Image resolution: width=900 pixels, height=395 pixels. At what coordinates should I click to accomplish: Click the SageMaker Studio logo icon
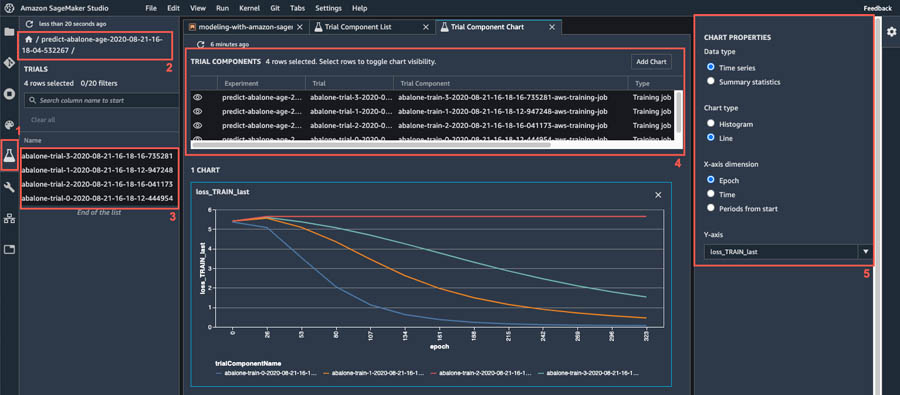(9, 9)
